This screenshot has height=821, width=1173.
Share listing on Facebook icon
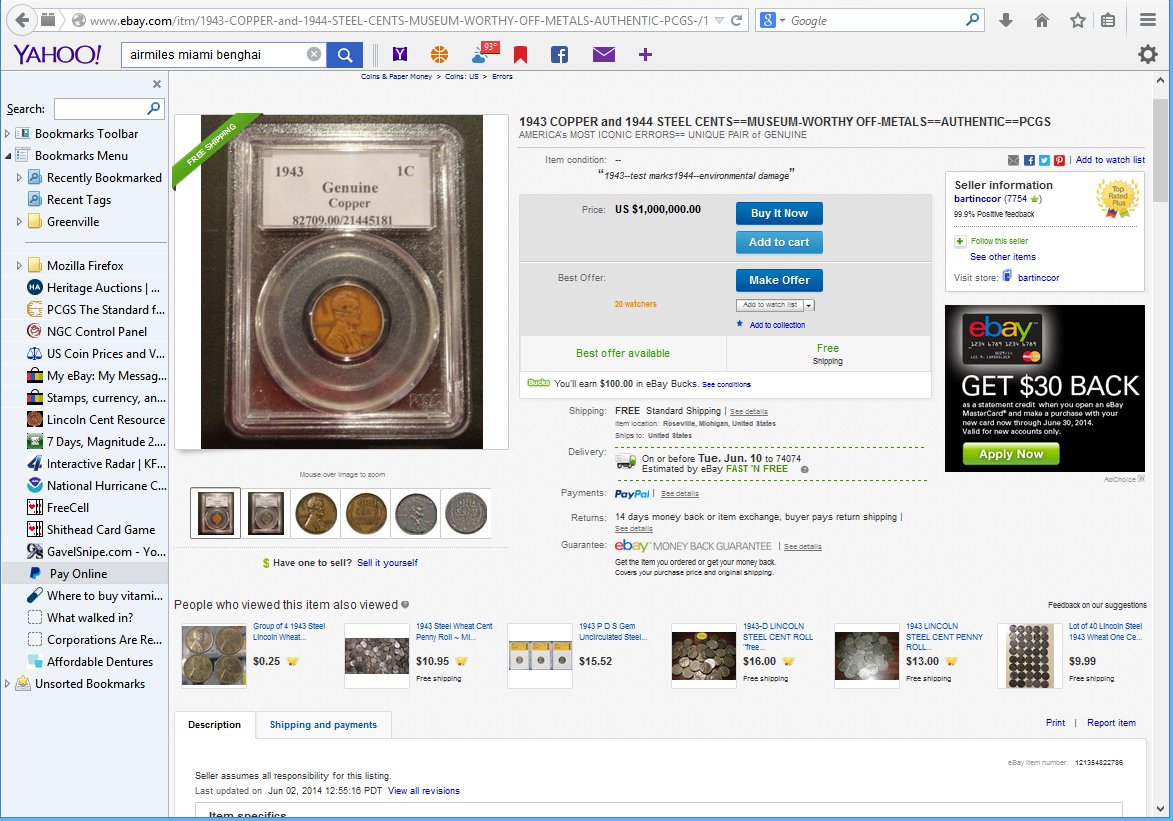(x=1029, y=160)
